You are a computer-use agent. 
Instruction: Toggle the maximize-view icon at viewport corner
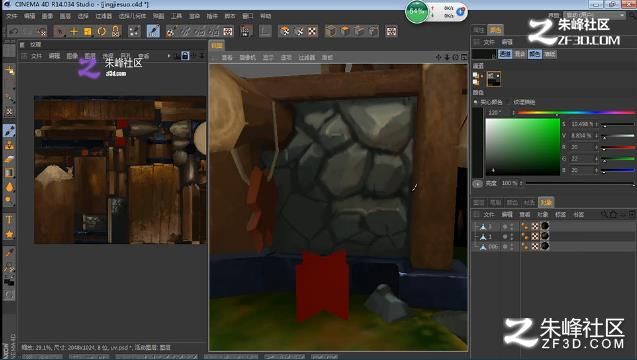[x=464, y=57]
